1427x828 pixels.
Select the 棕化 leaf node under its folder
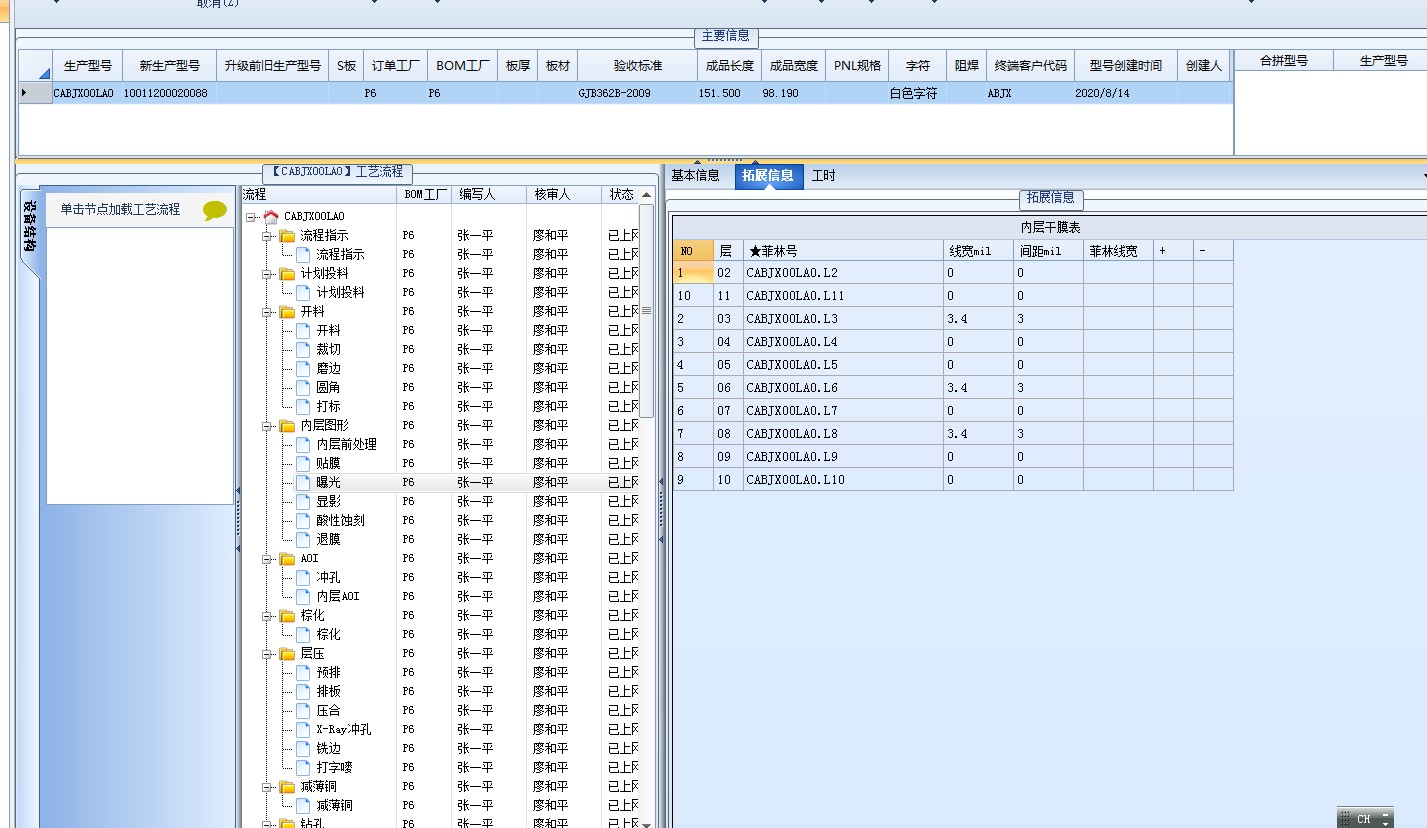point(329,634)
